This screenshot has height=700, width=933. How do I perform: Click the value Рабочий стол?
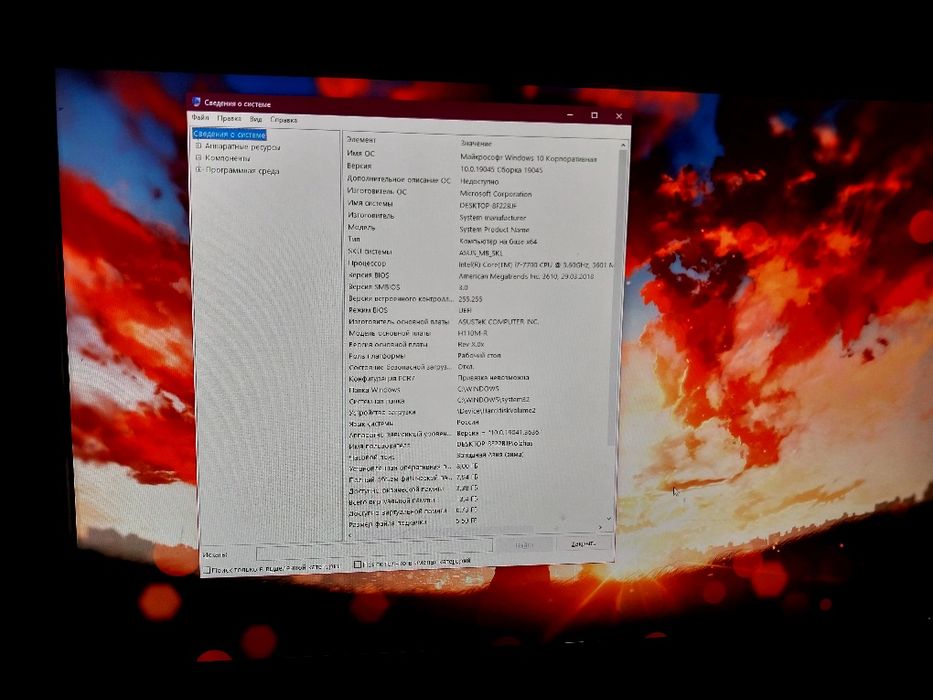coord(479,355)
